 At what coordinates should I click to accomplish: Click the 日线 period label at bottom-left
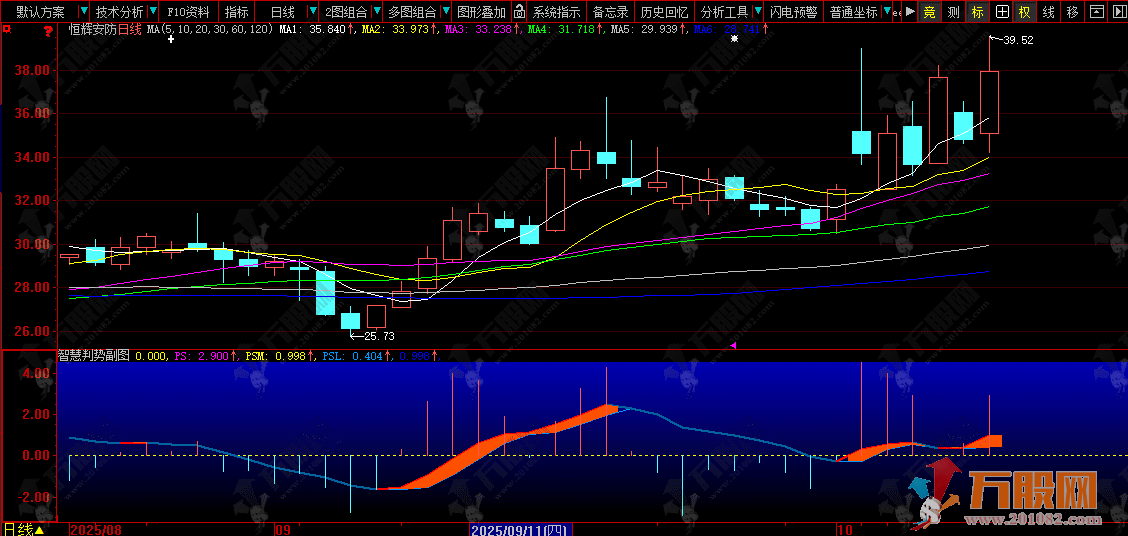pos(18,529)
